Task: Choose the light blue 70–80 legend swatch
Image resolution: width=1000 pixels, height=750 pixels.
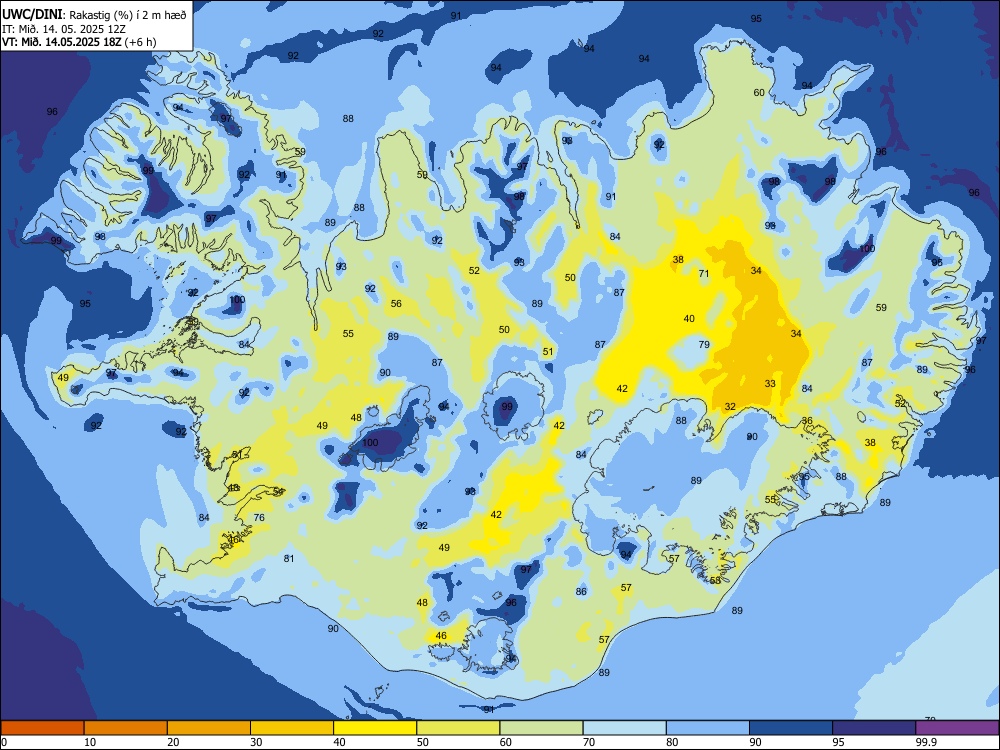Action: click(x=624, y=728)
